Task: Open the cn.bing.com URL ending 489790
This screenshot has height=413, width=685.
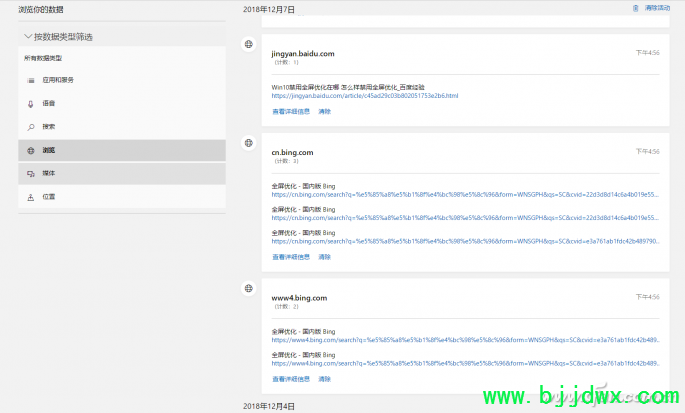Action: coord(465,241)
